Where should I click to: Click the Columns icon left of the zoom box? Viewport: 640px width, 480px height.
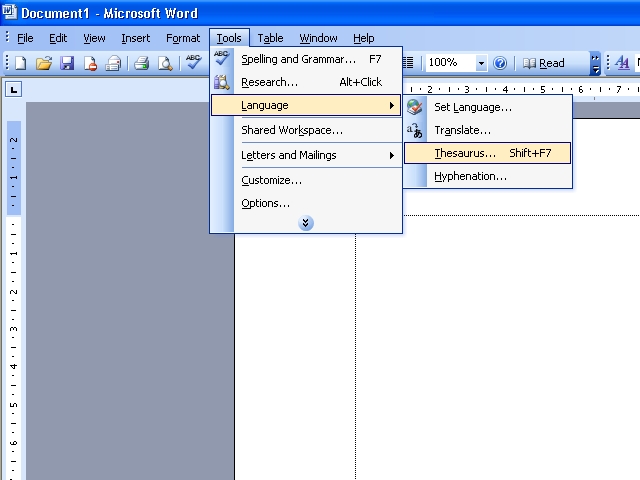tap(408, 63)
